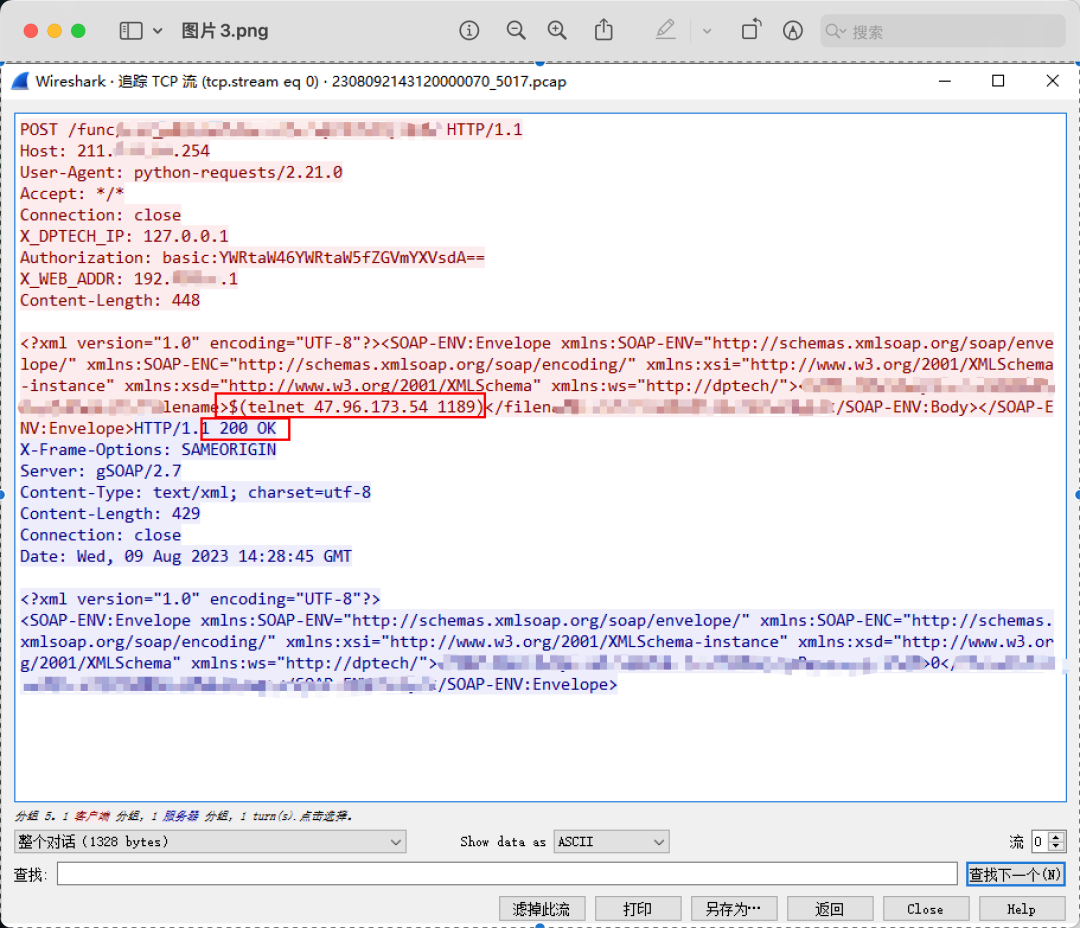
Task: Click the 打印 print button
Action: [637, 909]
